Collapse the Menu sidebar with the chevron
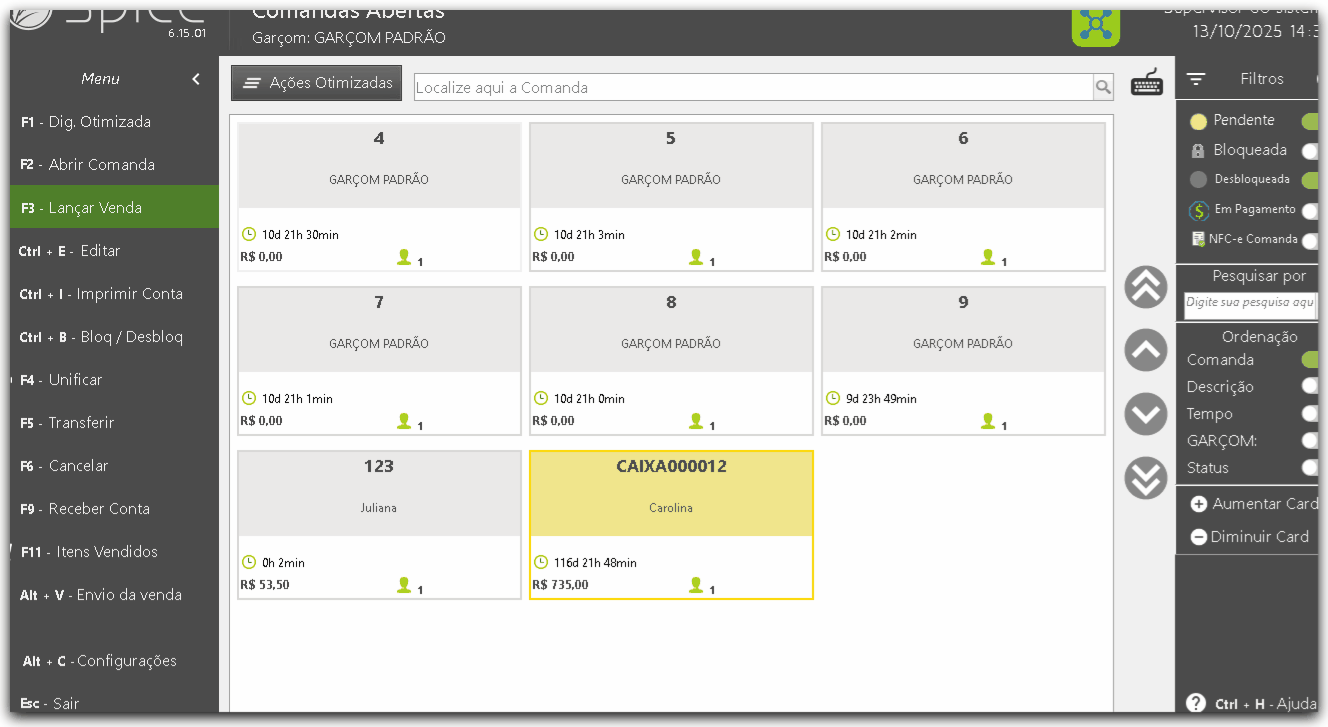This screenshot has width=1328, height=727. click(x=196, y=79)
